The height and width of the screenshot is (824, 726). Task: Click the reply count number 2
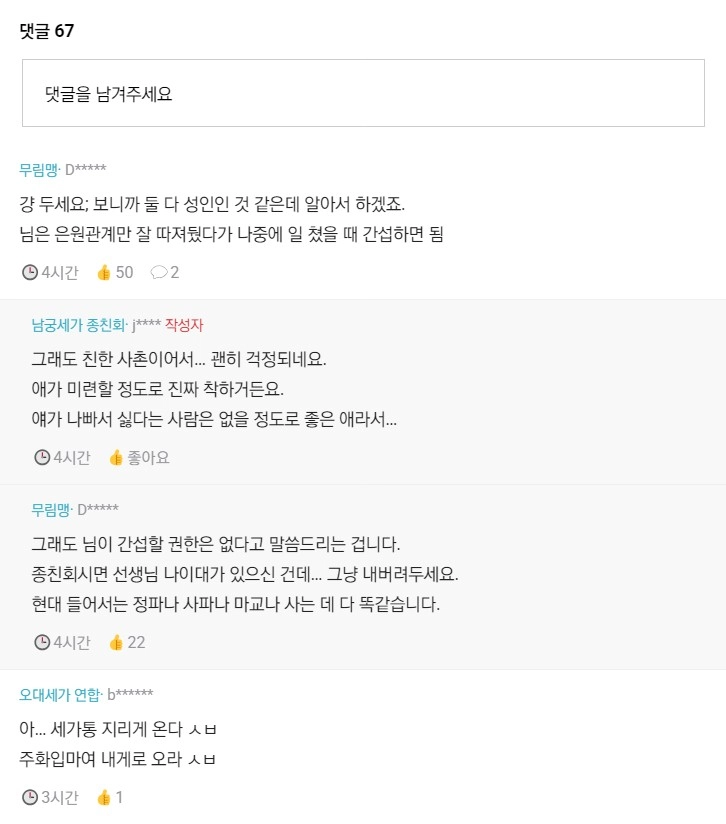(175, 272)
